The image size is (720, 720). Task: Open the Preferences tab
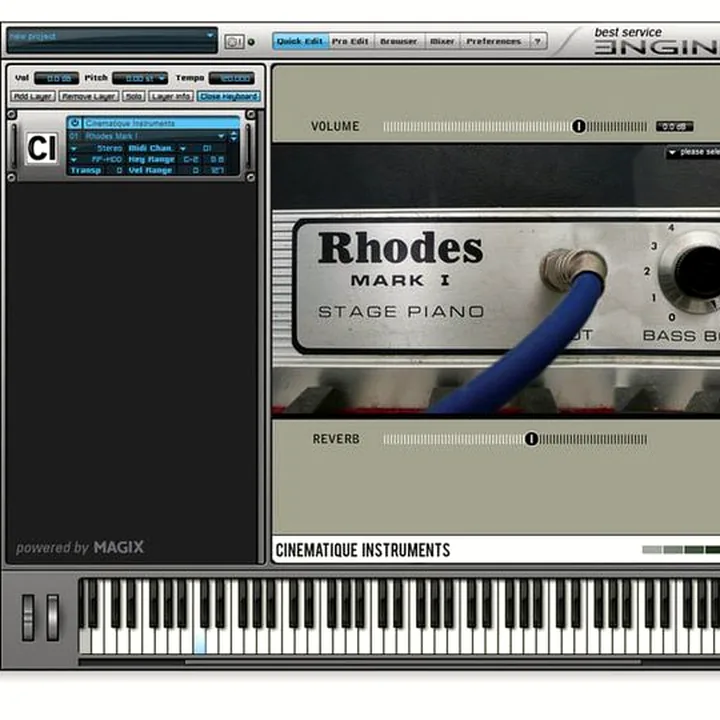pos(494,41)
